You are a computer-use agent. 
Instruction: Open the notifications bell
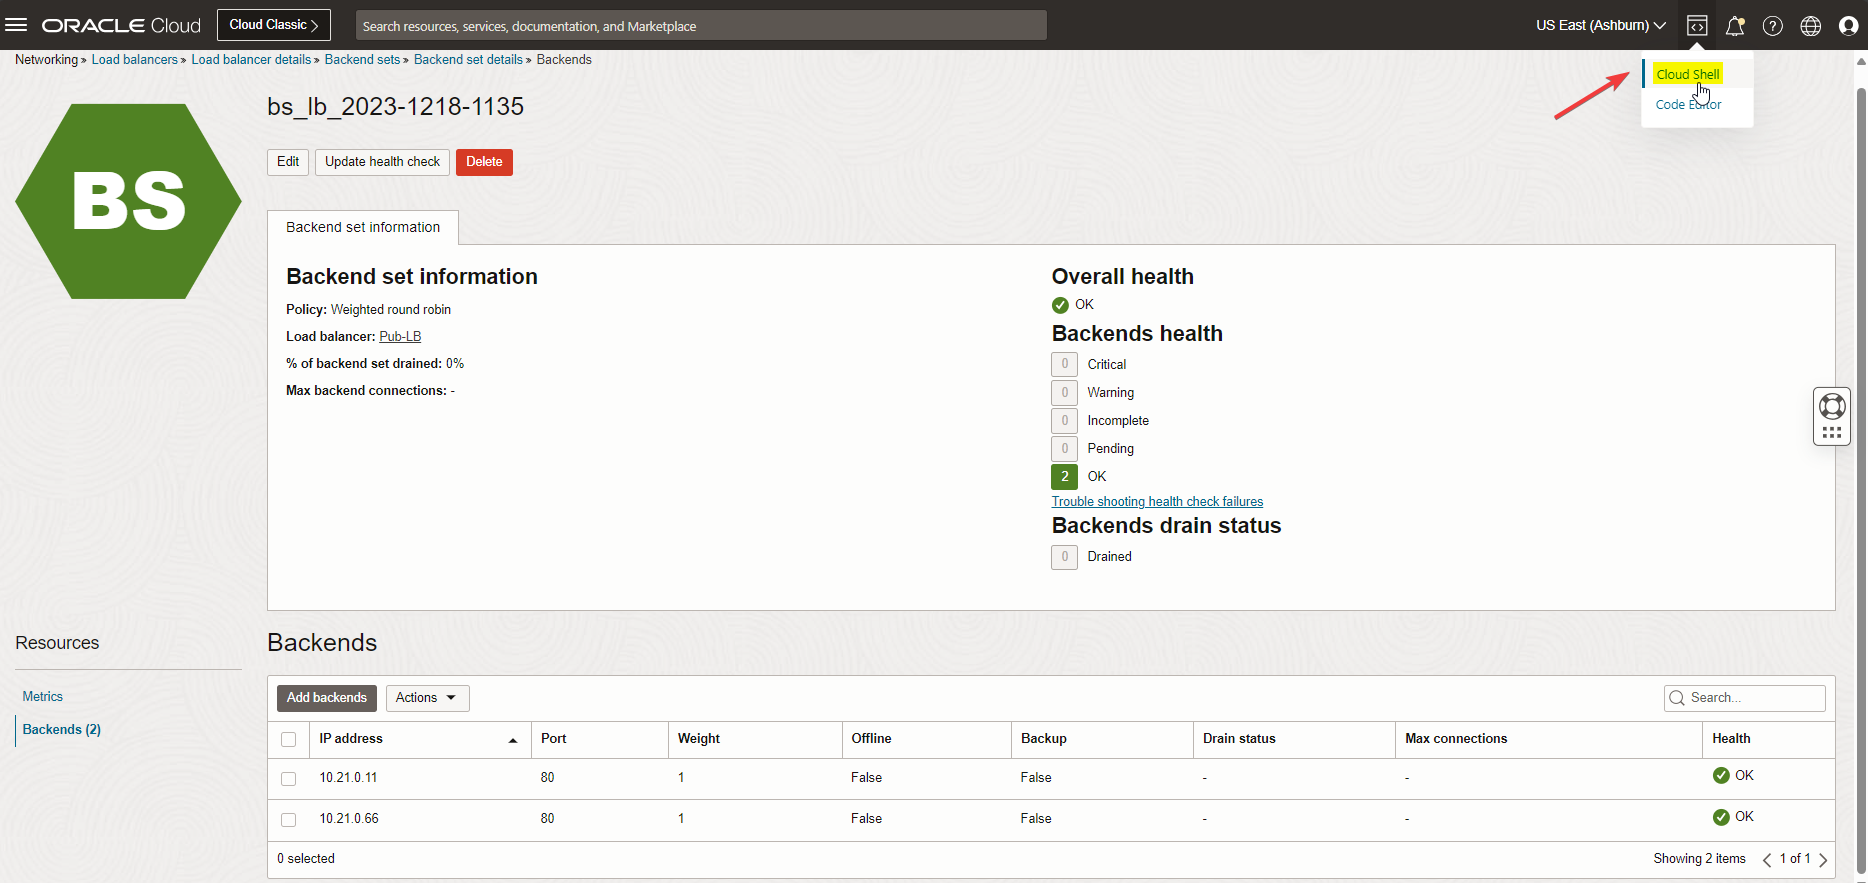(x=1735, y=26)
